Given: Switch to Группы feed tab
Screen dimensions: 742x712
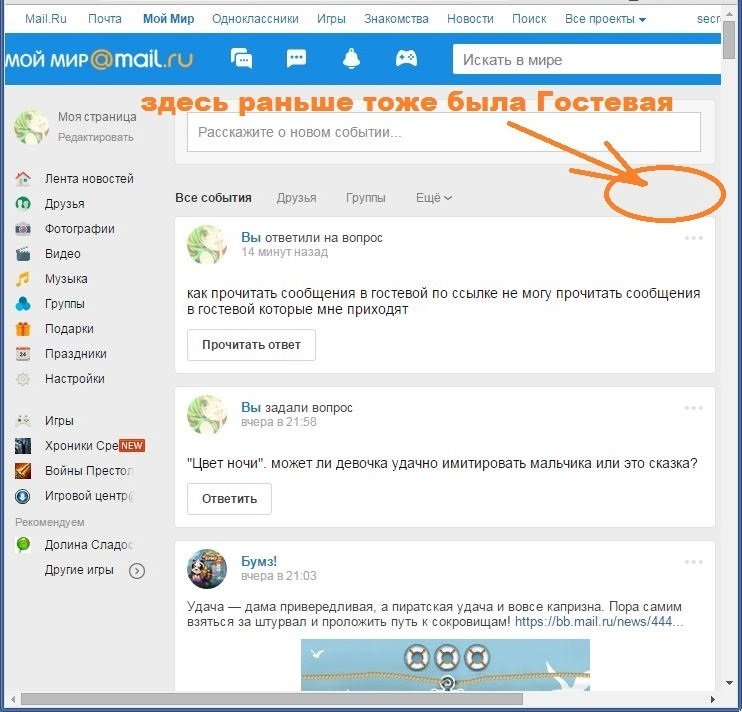Looking at the screenshot, I should [365, 198].
